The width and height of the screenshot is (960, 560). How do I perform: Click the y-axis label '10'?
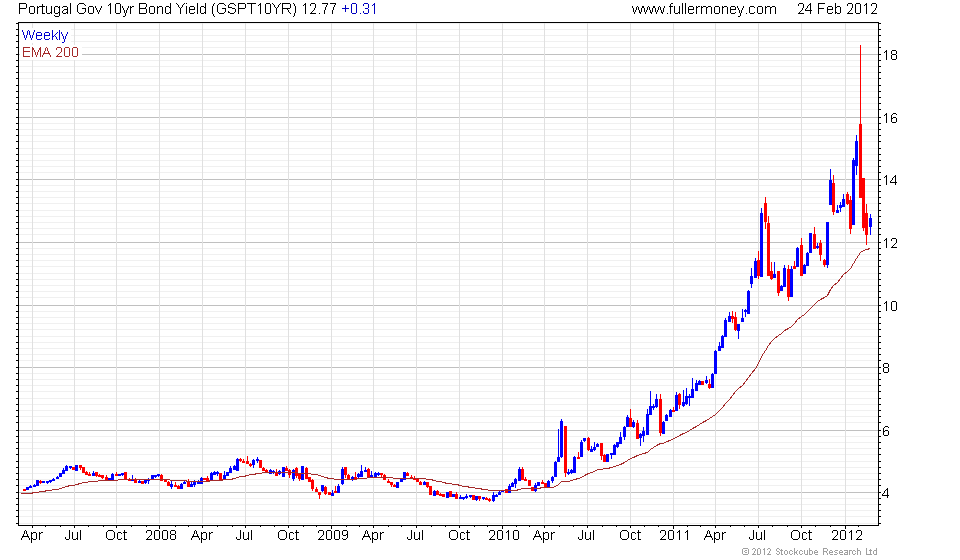tap(890, 306)
